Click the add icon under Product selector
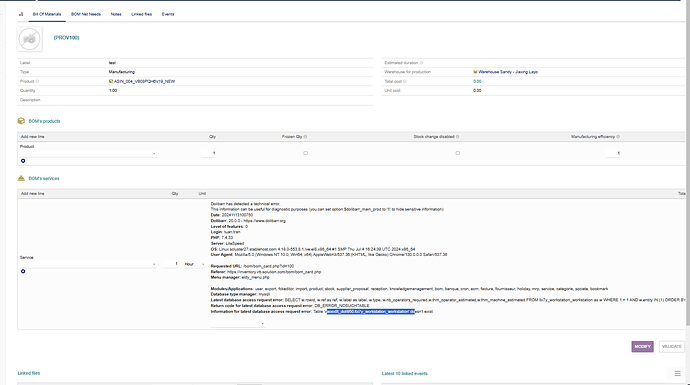Screen dimensions: 690x385 click(23, 161)
